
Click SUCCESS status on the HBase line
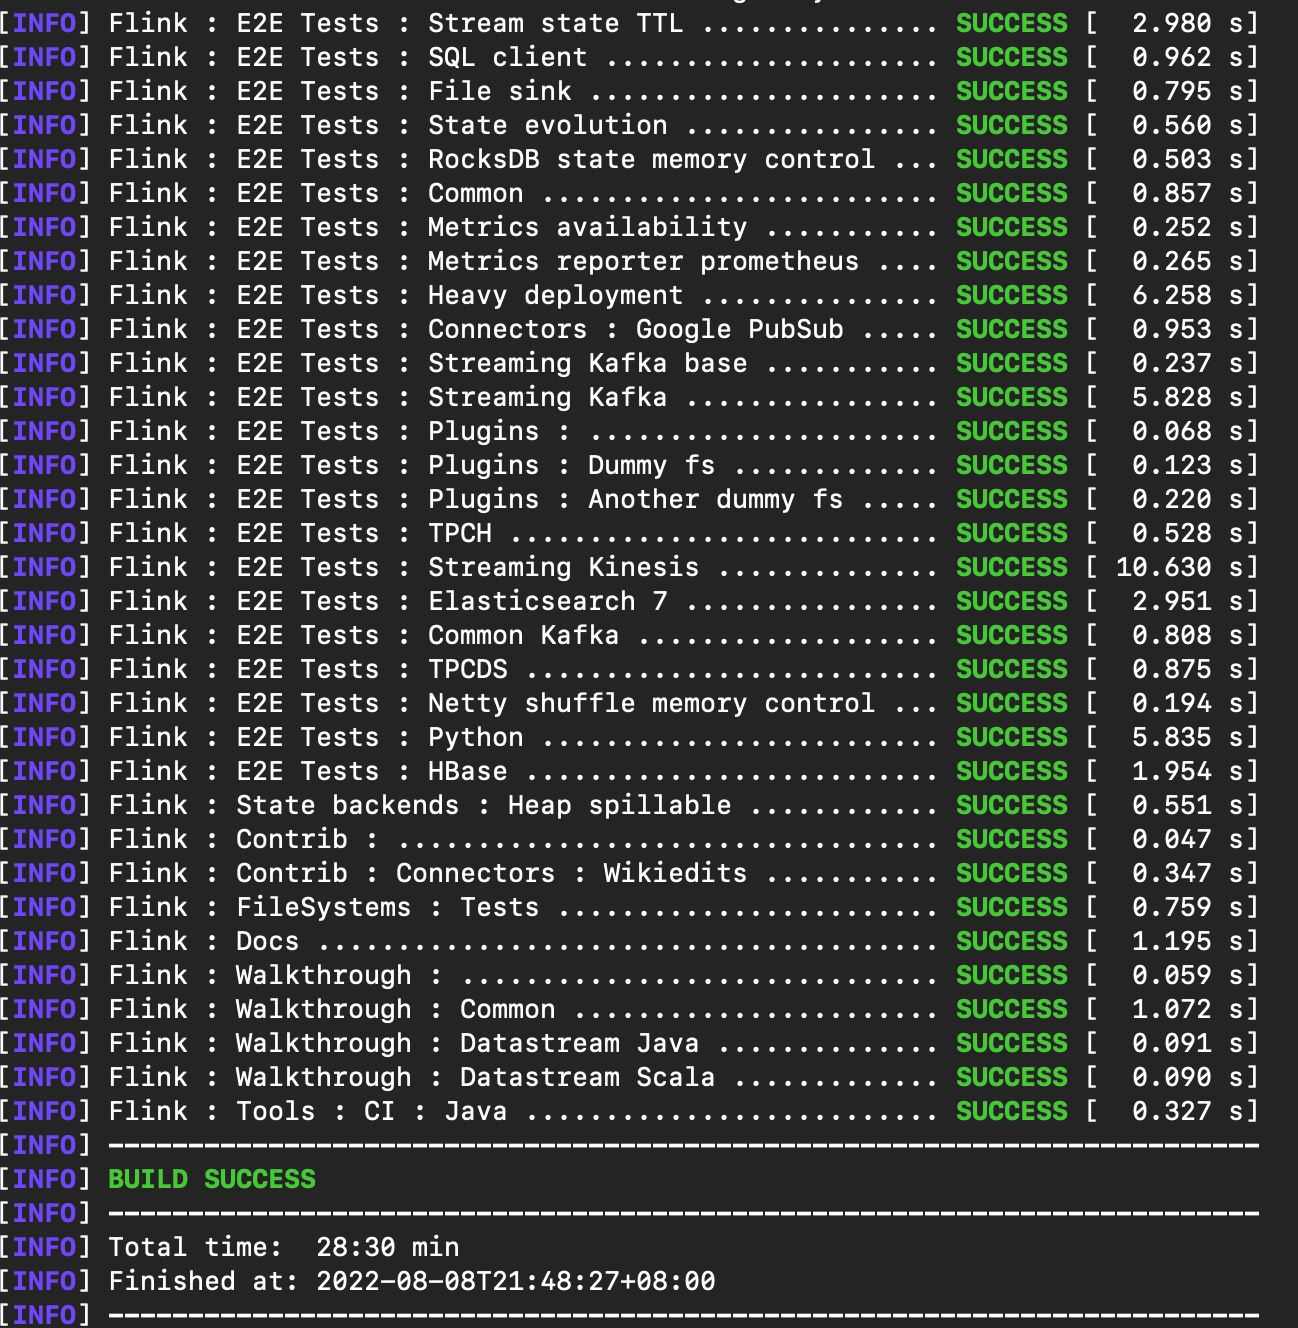(x=1011, y=771)
